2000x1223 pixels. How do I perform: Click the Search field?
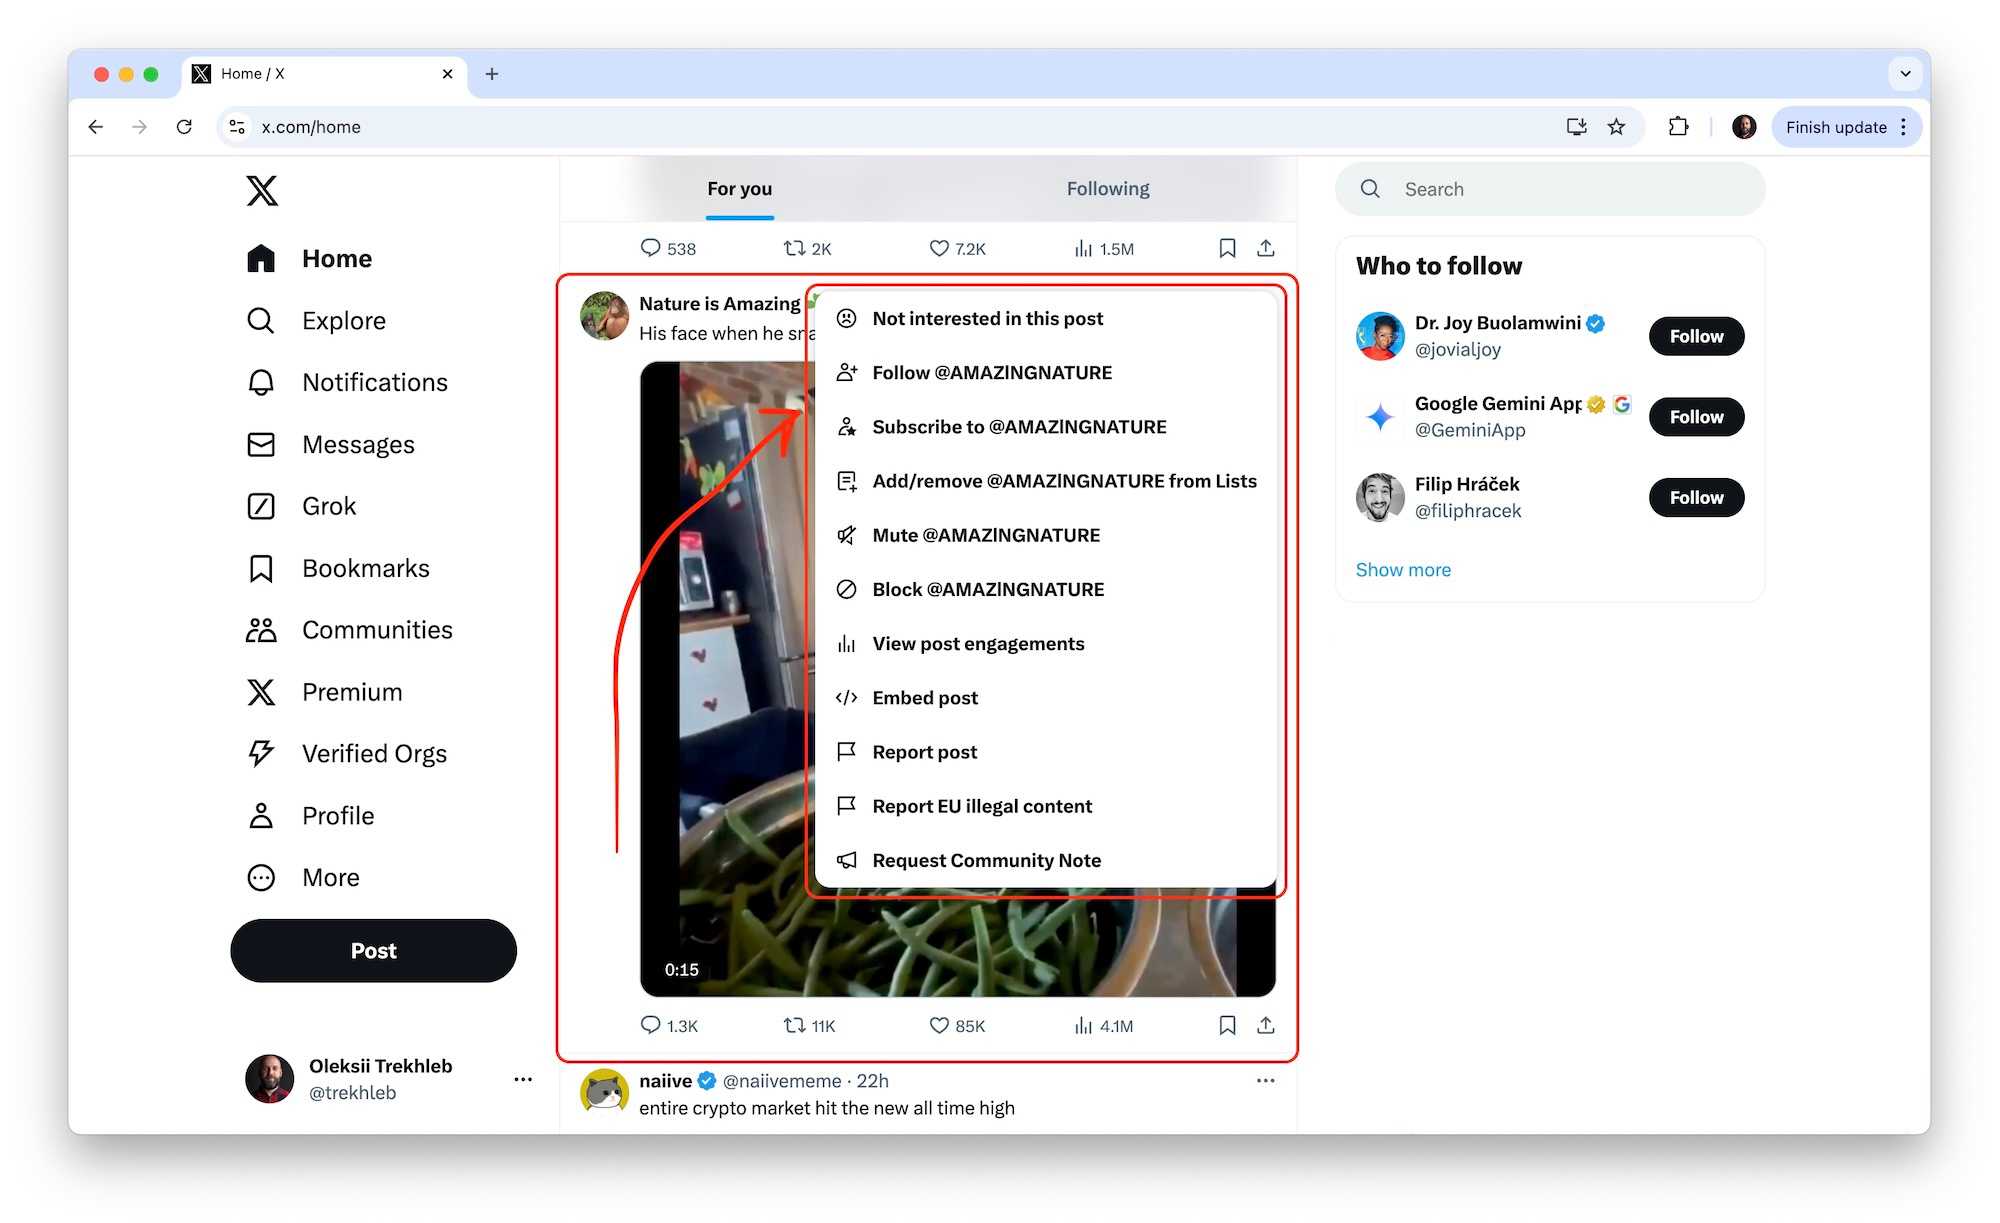pos(1549,189)
